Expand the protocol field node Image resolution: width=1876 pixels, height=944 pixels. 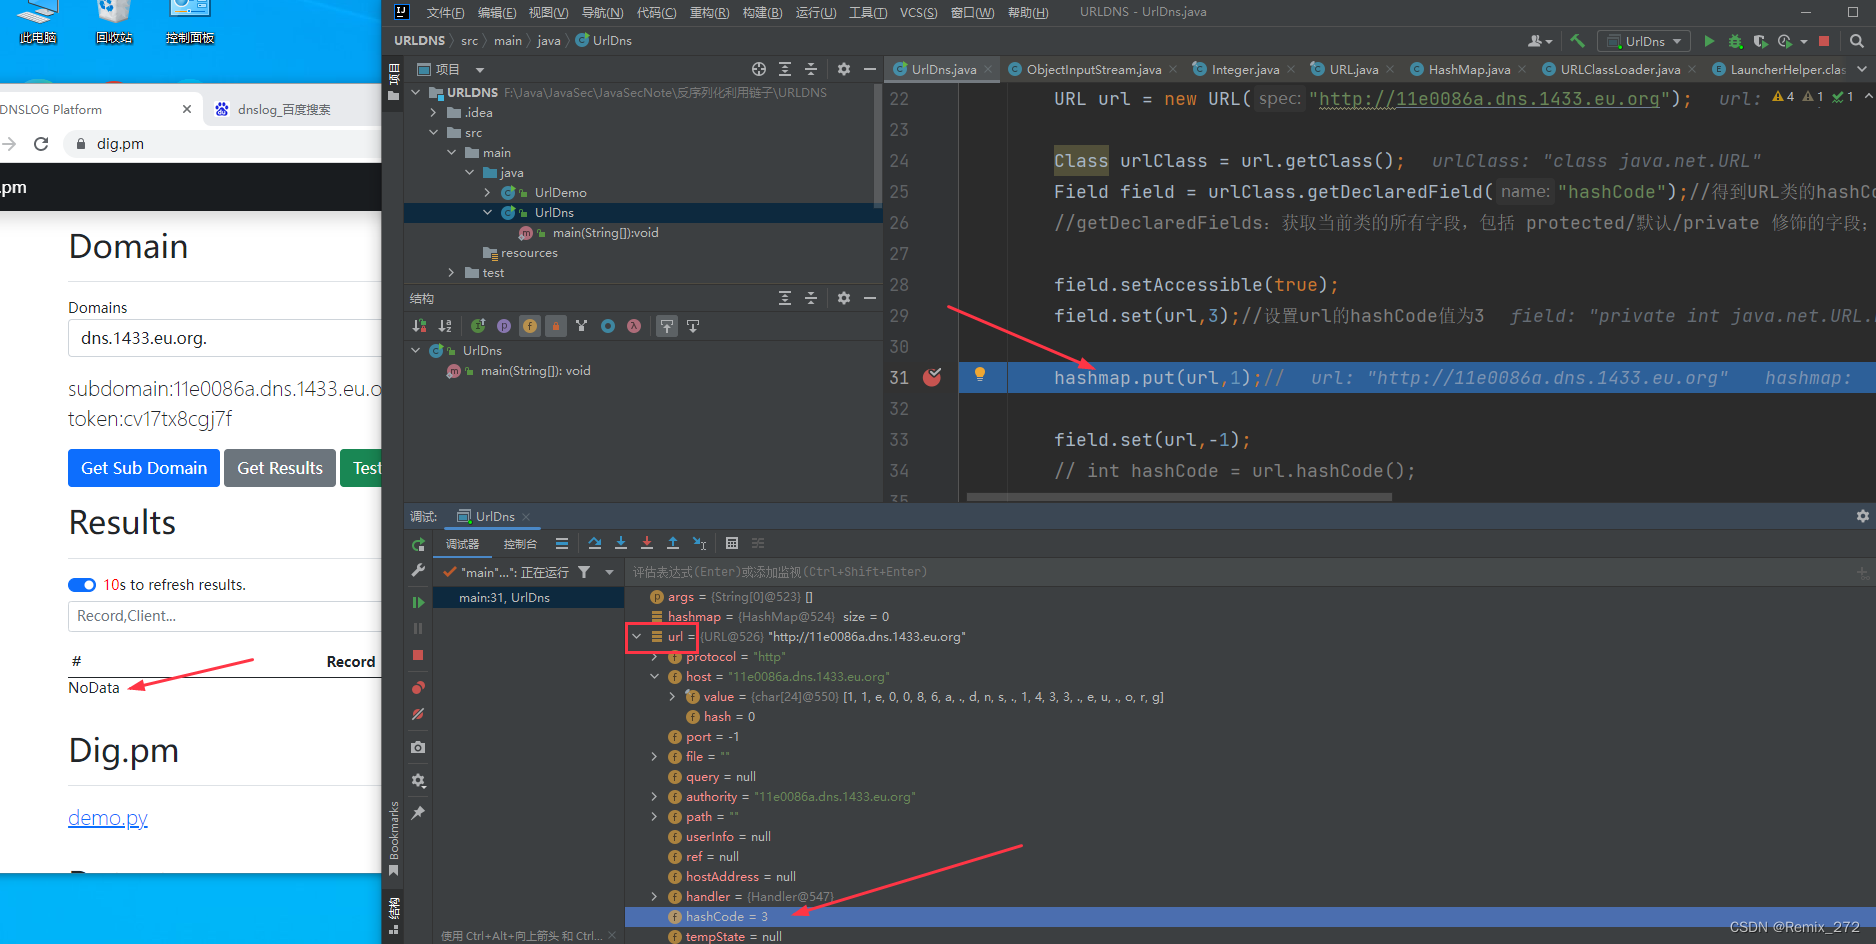pyautogui.click(x=655, y=657)
